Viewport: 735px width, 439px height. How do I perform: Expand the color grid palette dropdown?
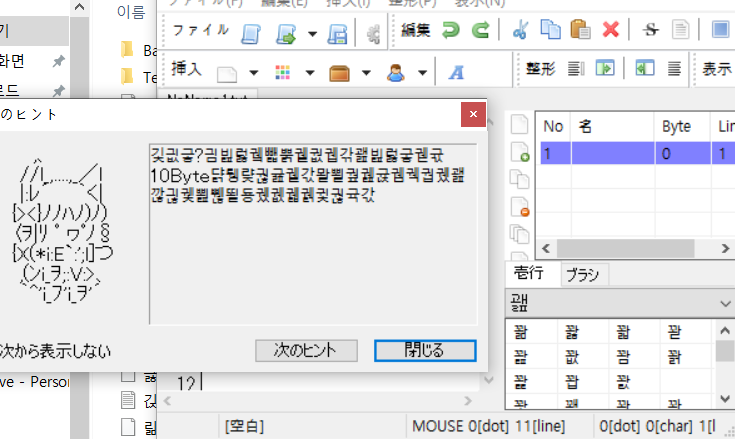coord(309,73)
